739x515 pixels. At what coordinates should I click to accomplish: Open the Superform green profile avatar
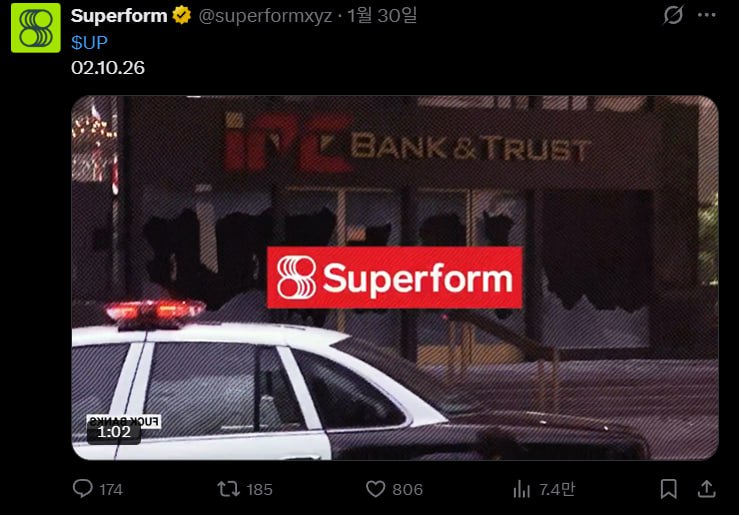click(x=36, y=28)
